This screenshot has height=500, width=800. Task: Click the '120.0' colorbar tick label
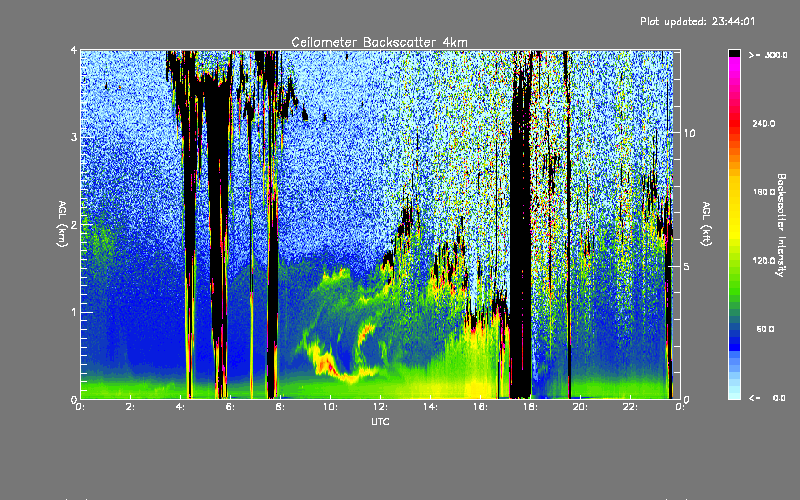point(764,261)
